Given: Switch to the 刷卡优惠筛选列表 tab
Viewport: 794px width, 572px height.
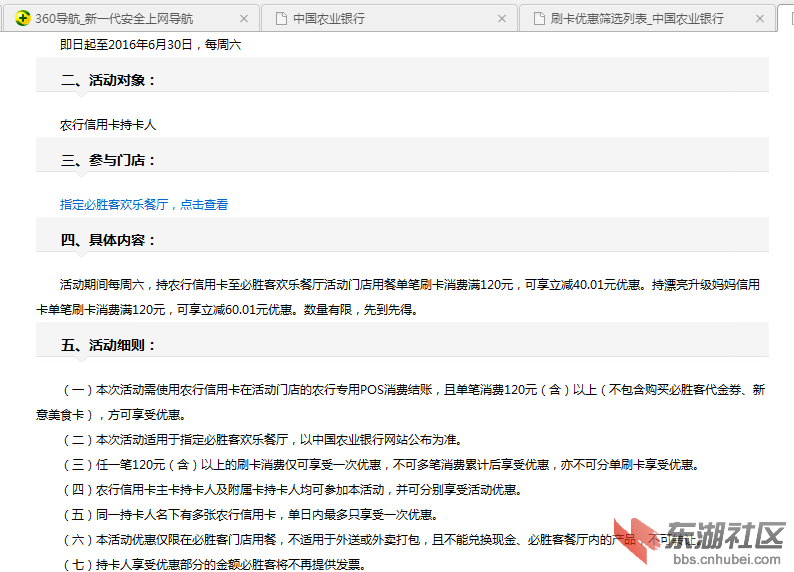Looking at the screenshot, I should click(648, 19).
